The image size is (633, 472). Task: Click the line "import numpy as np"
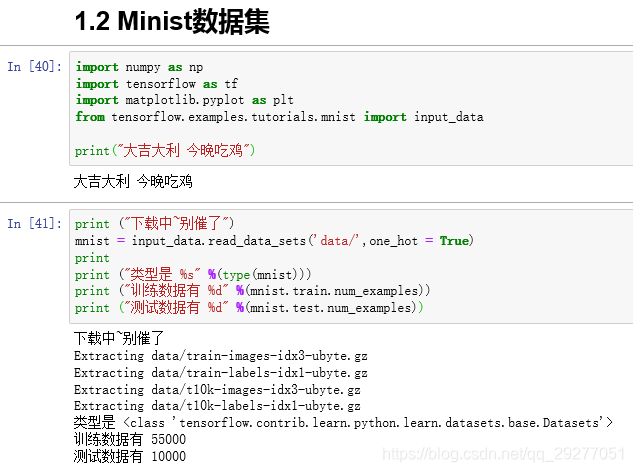[x=139, y=67]
